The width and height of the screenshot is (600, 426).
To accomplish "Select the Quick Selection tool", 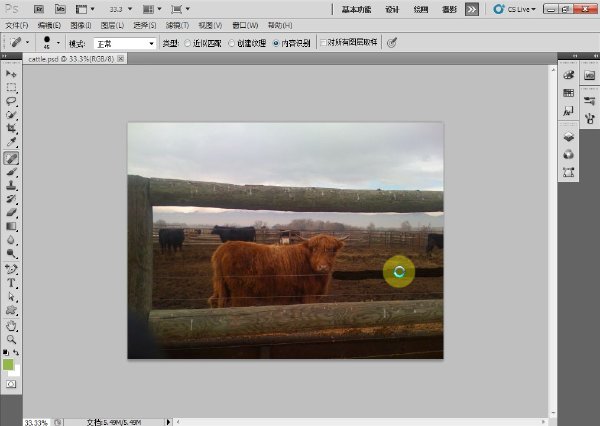I will tap(11, 115).
